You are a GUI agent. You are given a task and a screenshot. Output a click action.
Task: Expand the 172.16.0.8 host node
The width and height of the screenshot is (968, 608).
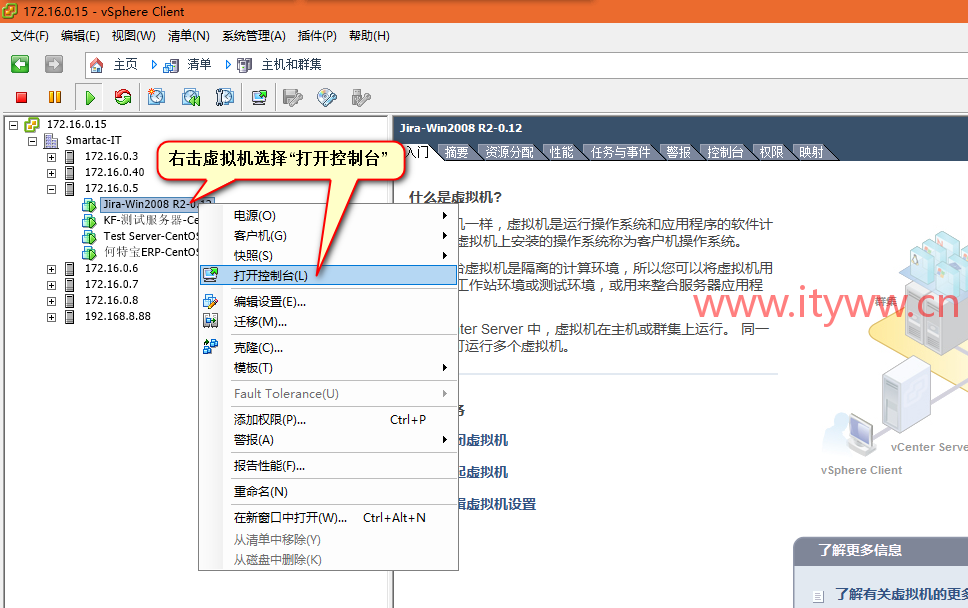52,302
